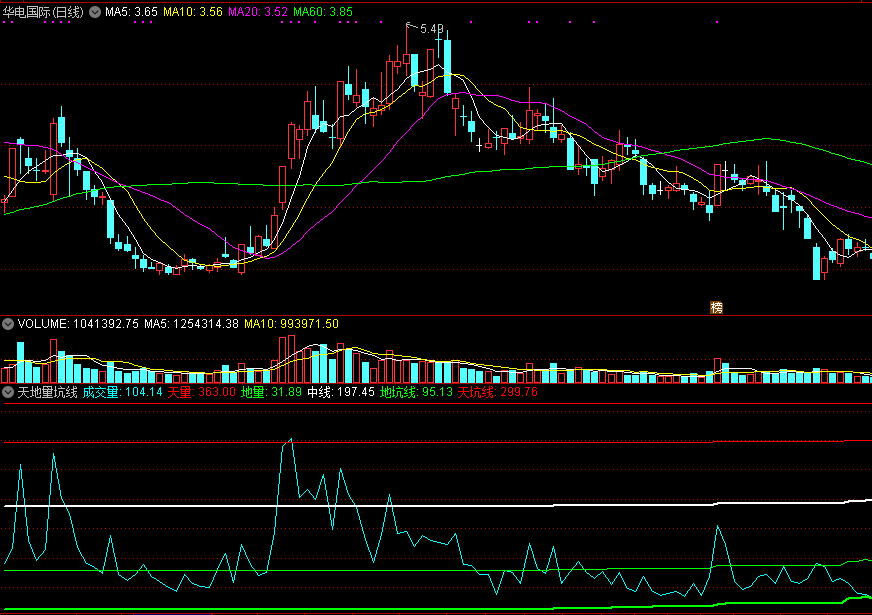This screenshot has width=872, height=615.
Task: Click the 成交量: 104.14 value
Action: tap(122, 392)
